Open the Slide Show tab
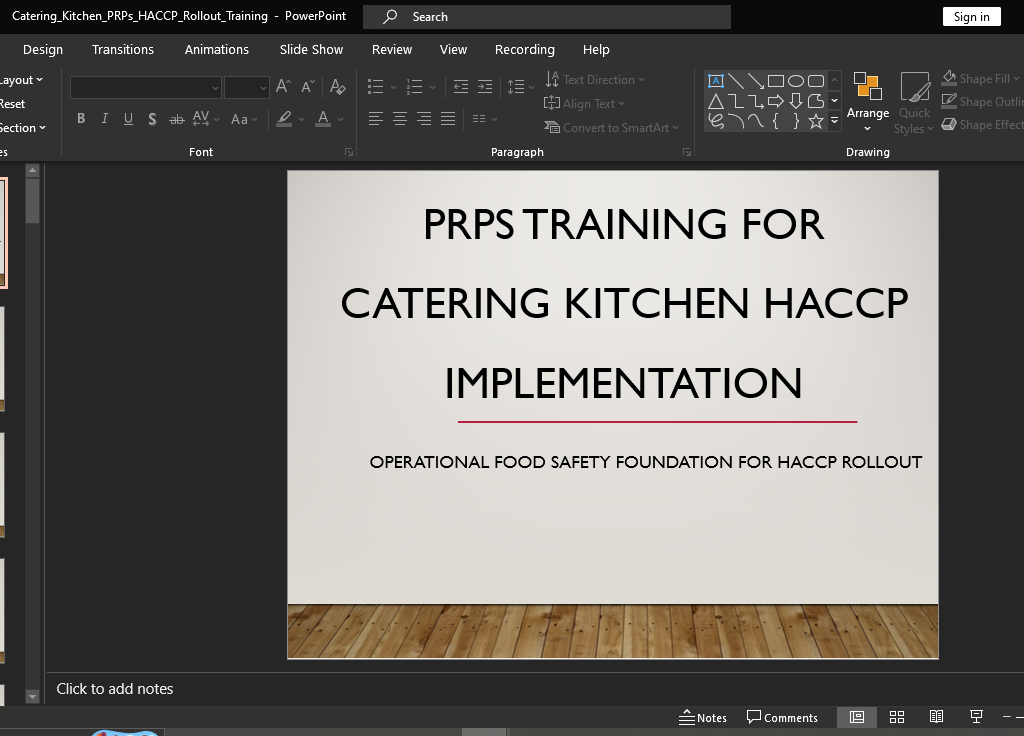This screenshot has width=1024, height=736. pyautogui.click(x=312, y=50)
